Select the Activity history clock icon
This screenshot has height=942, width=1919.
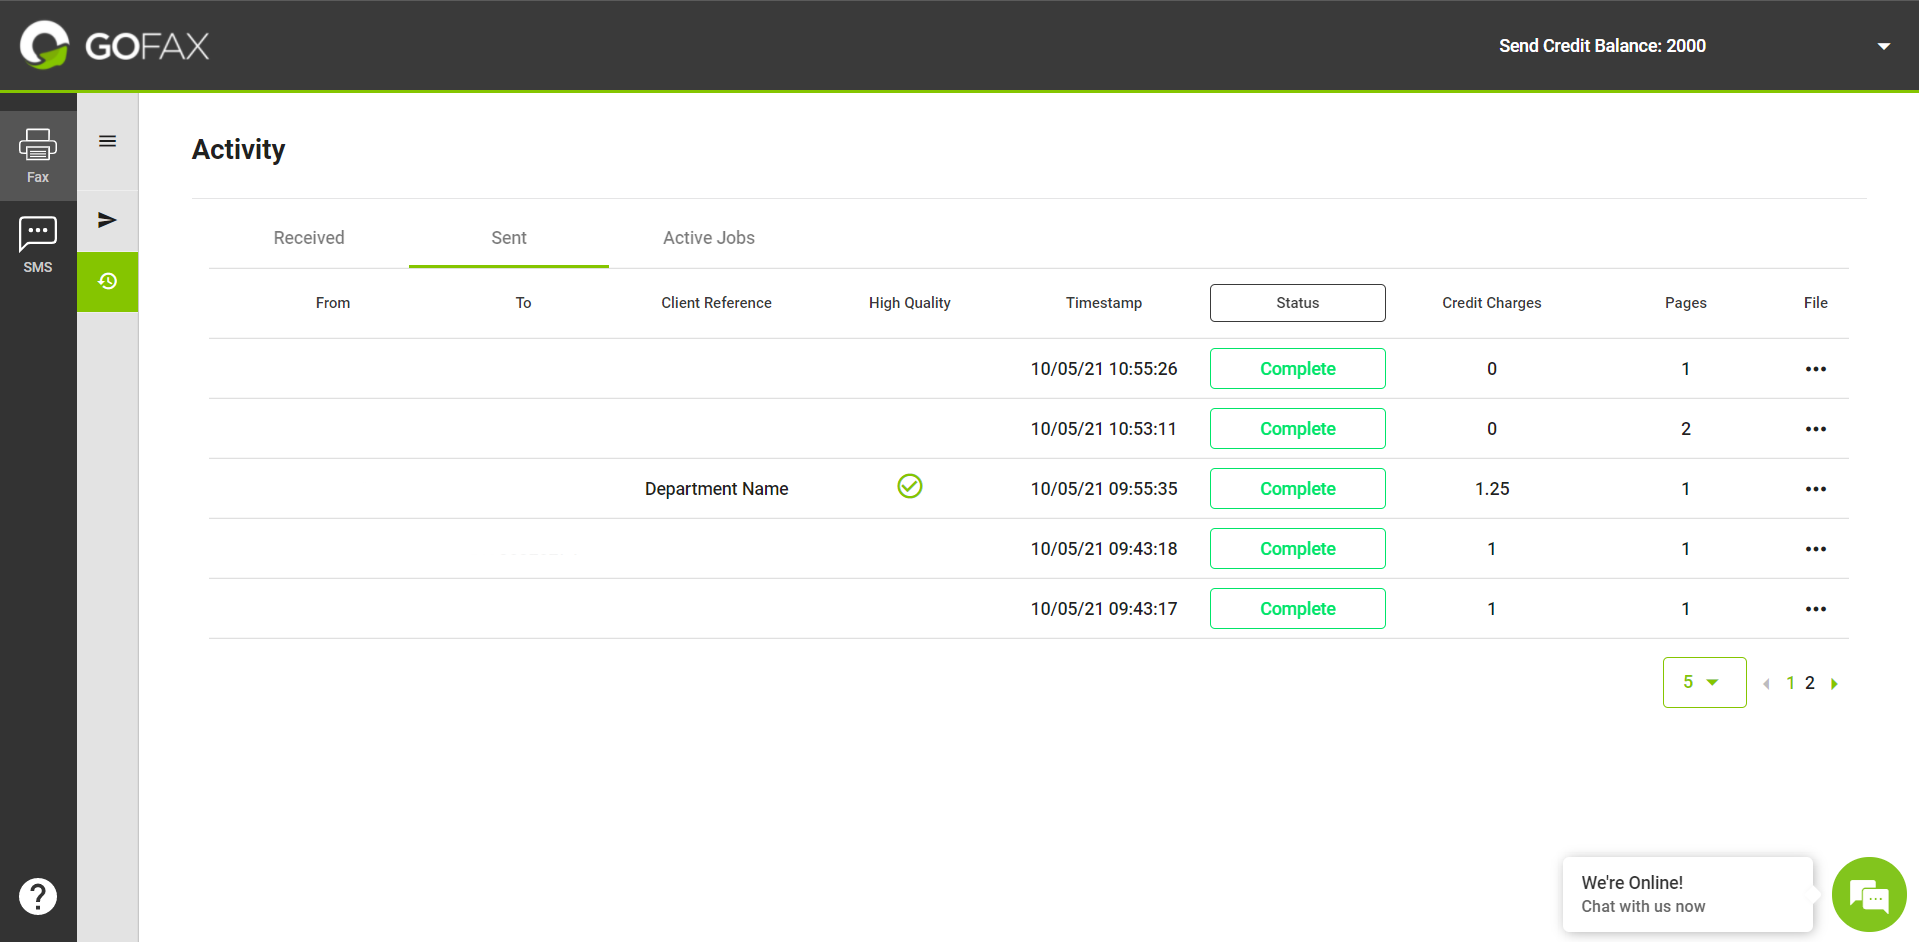click(108, 281)
